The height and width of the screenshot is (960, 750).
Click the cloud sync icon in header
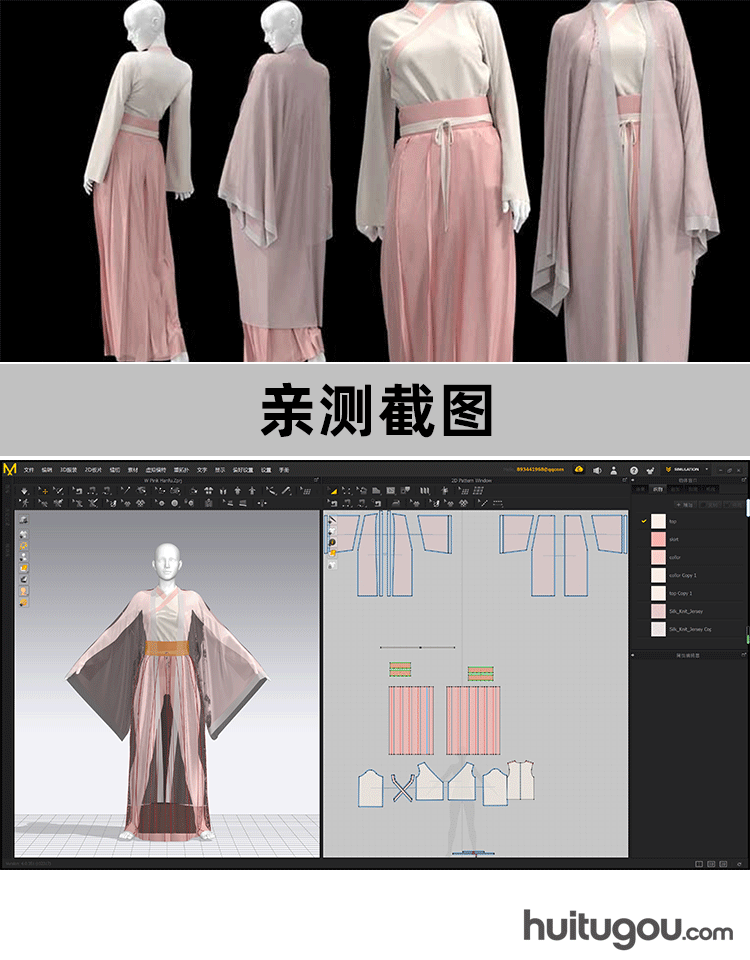pyautogui.click(x=579, y=469)
